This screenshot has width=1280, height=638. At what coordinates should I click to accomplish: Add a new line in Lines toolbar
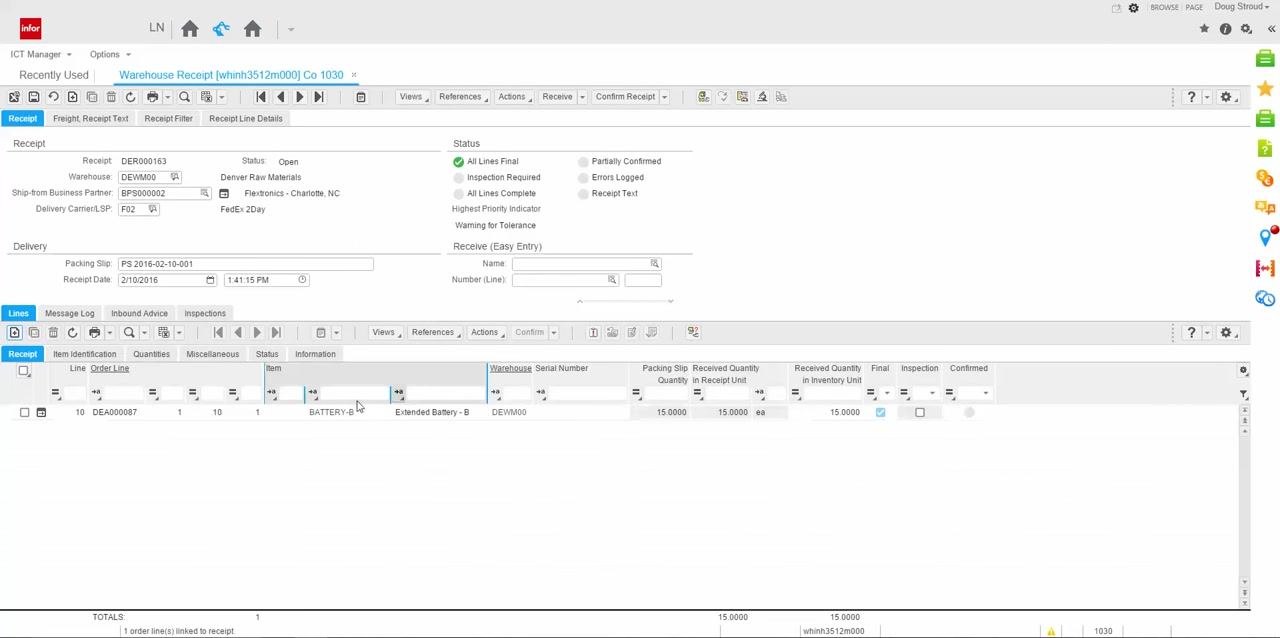14,332
